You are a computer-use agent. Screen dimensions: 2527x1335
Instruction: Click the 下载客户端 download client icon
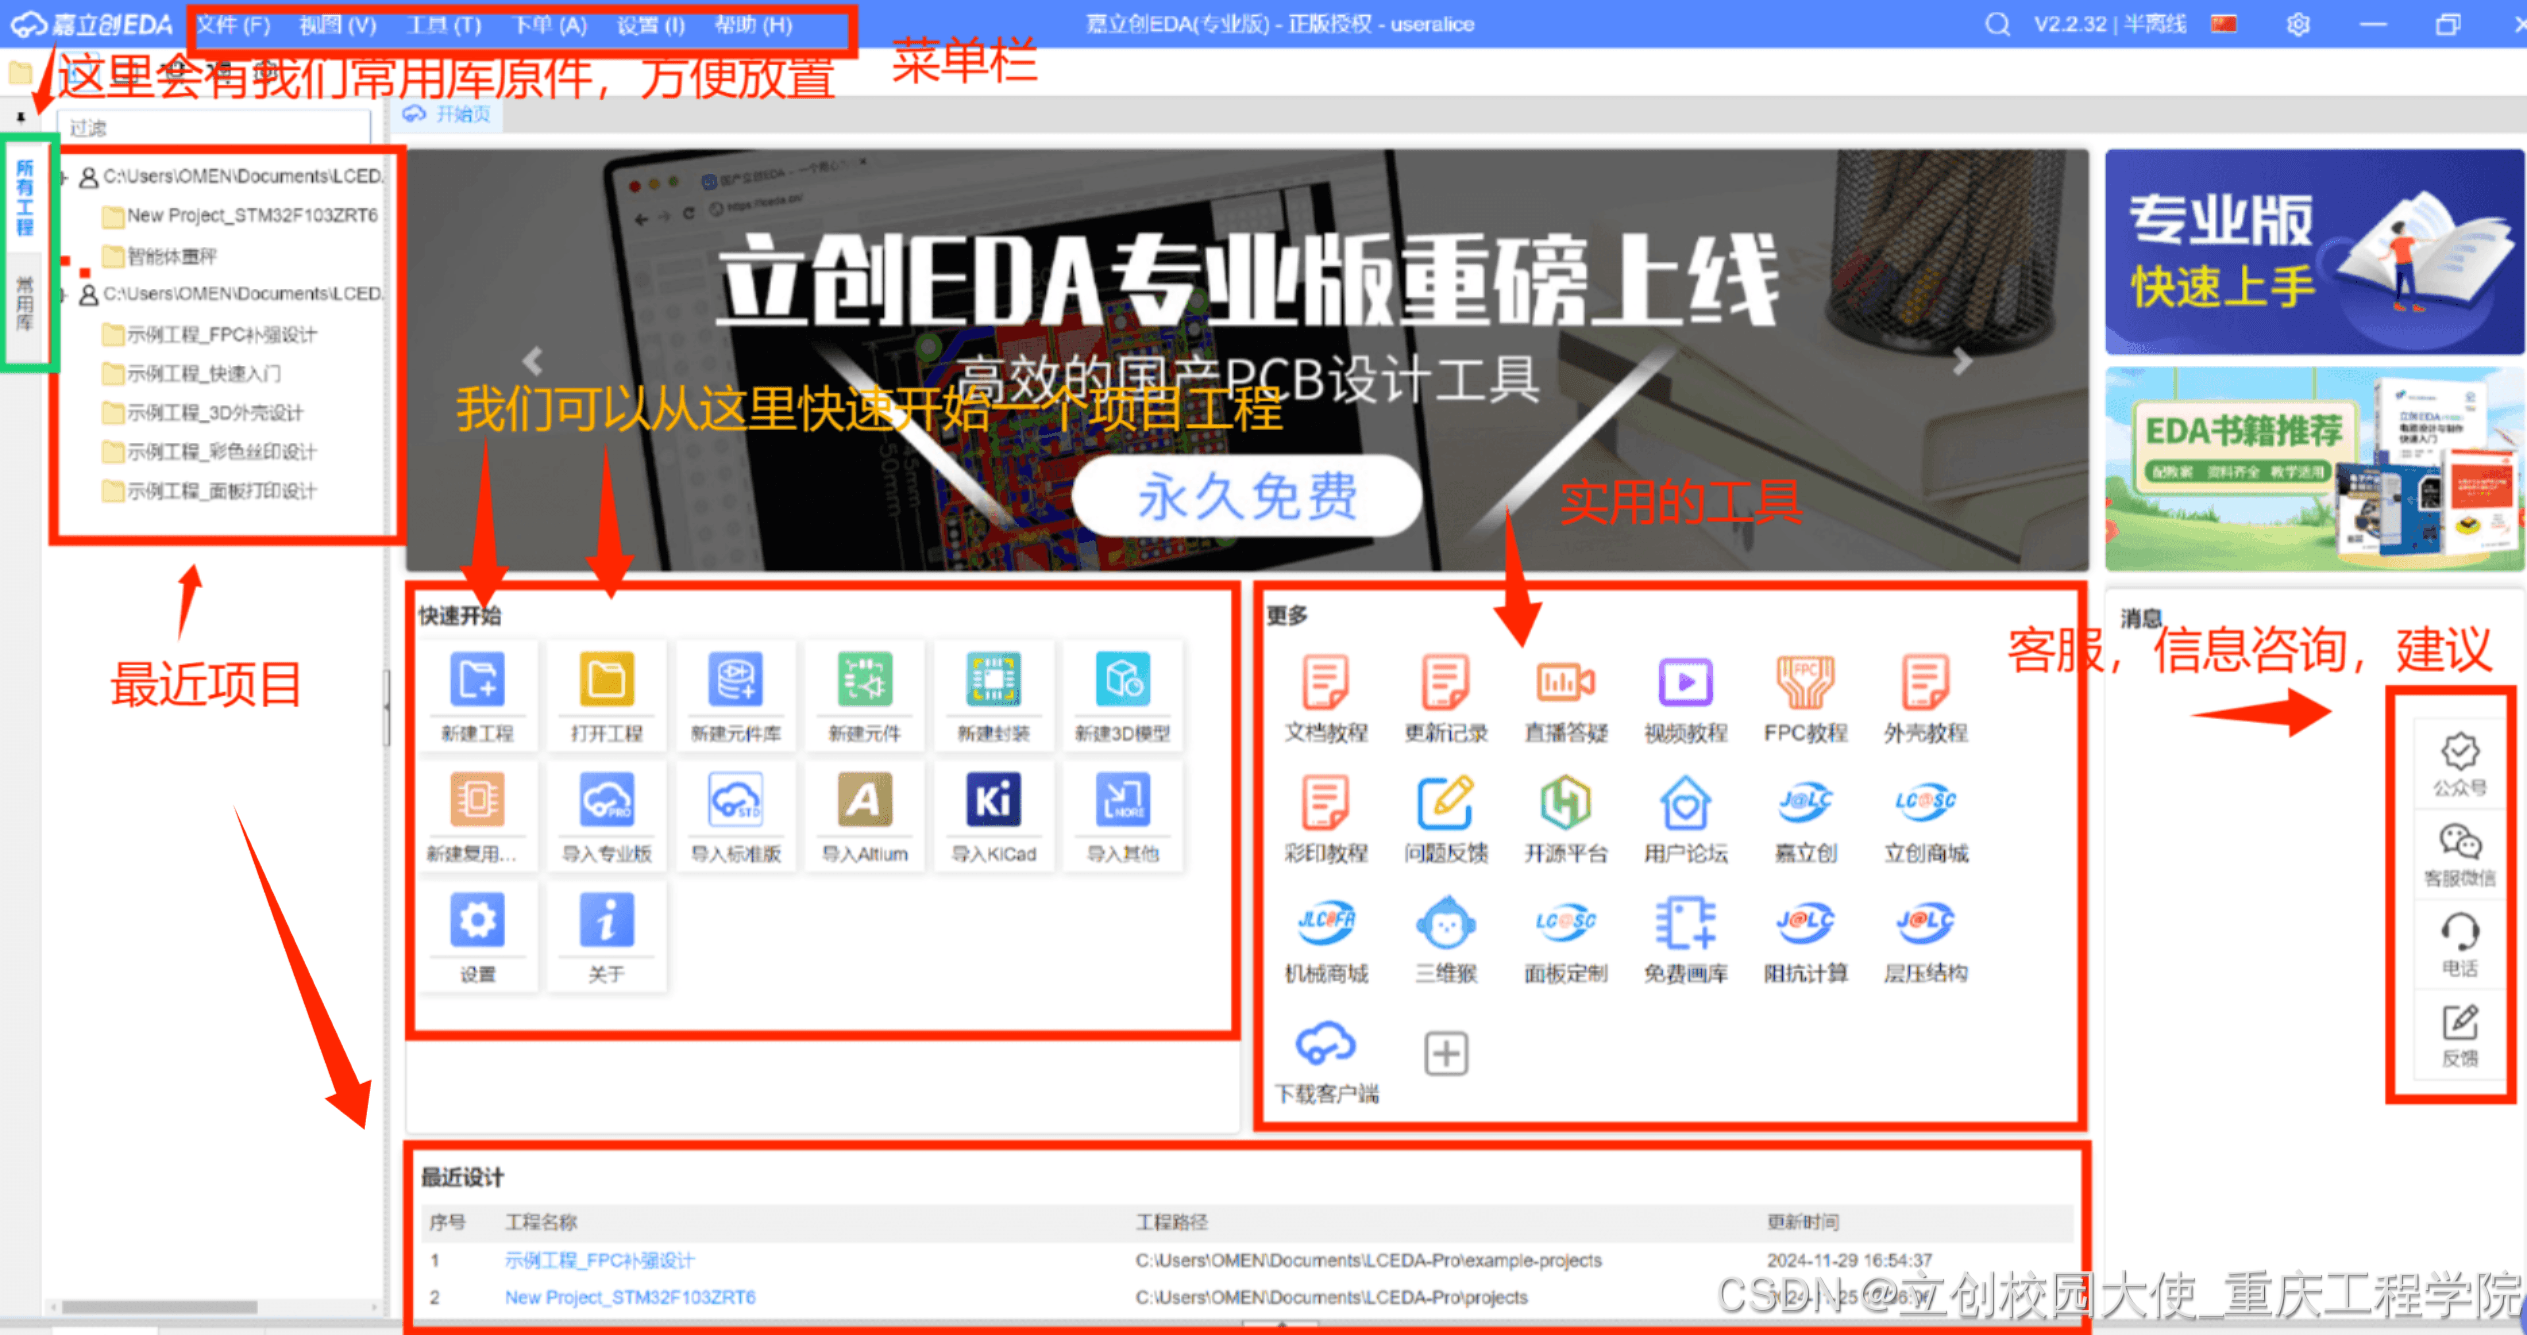point(1325,1045)
